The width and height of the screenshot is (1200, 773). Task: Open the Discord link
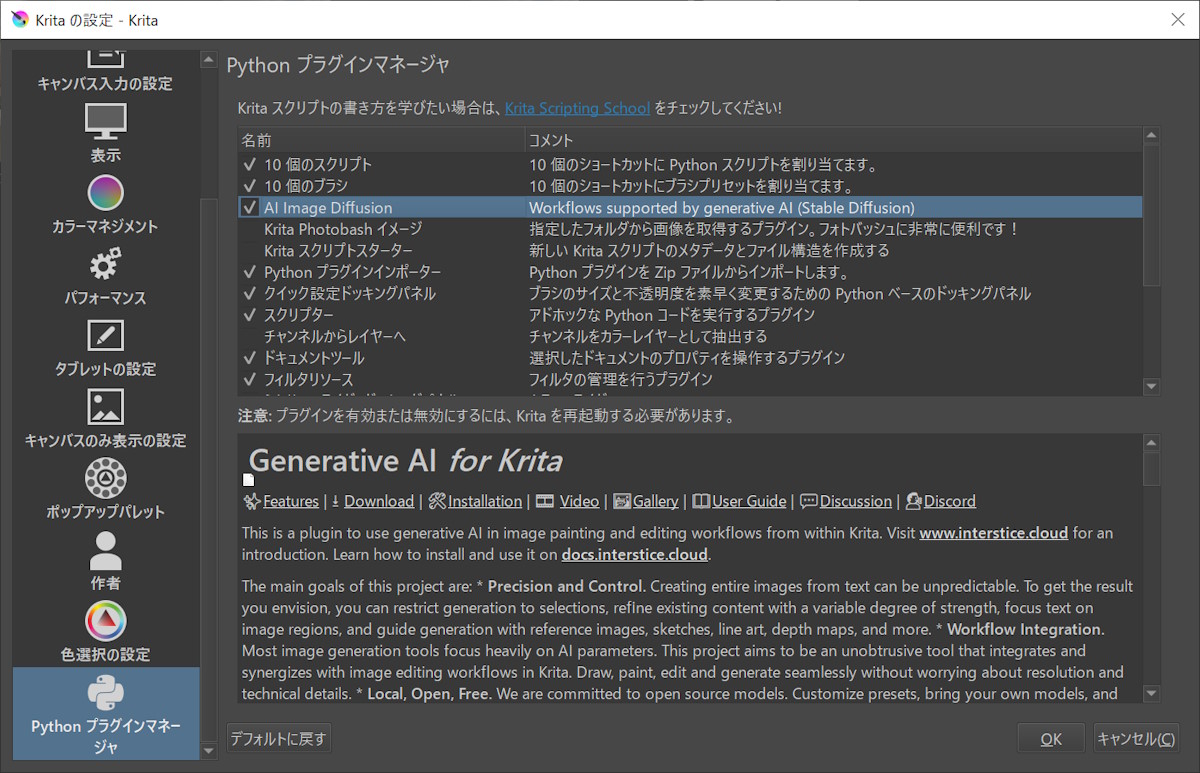(x=950, y=501)
